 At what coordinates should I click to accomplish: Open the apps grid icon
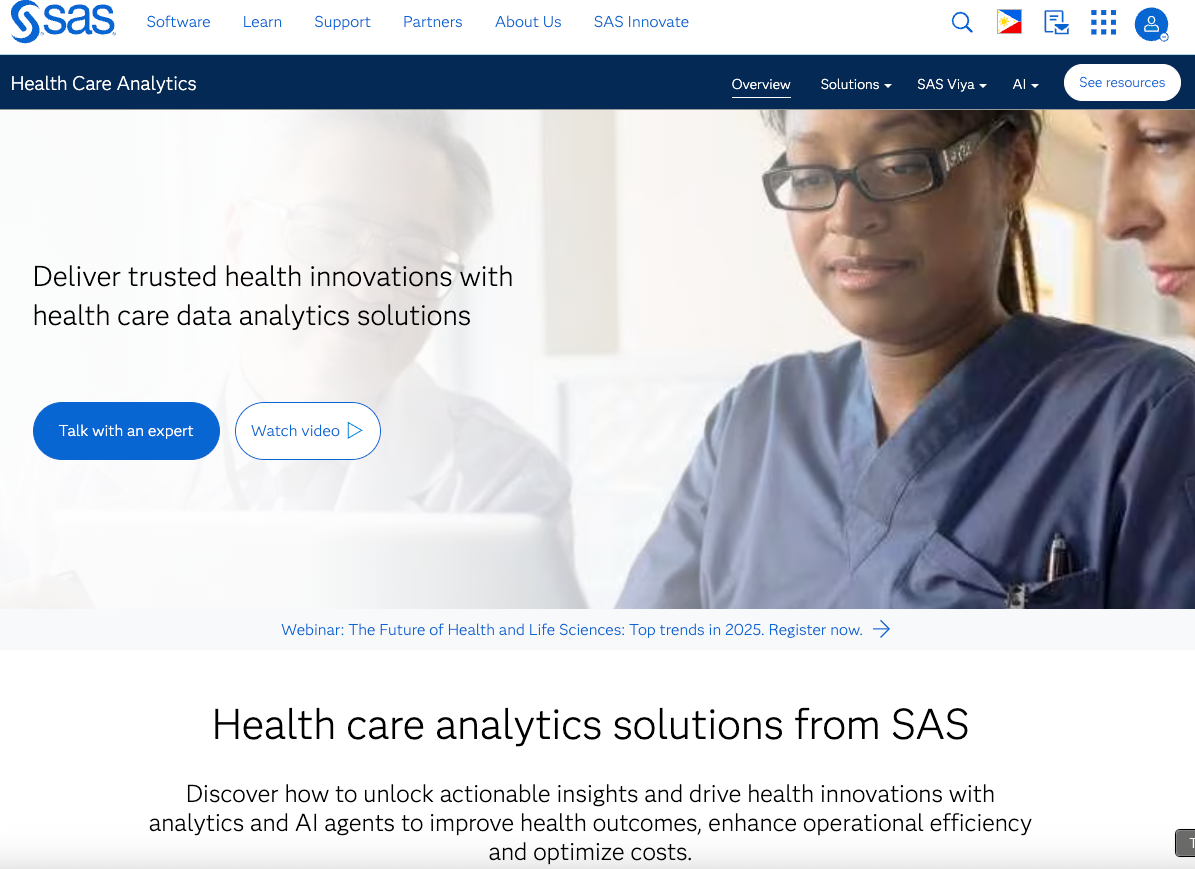point(1103,22)
